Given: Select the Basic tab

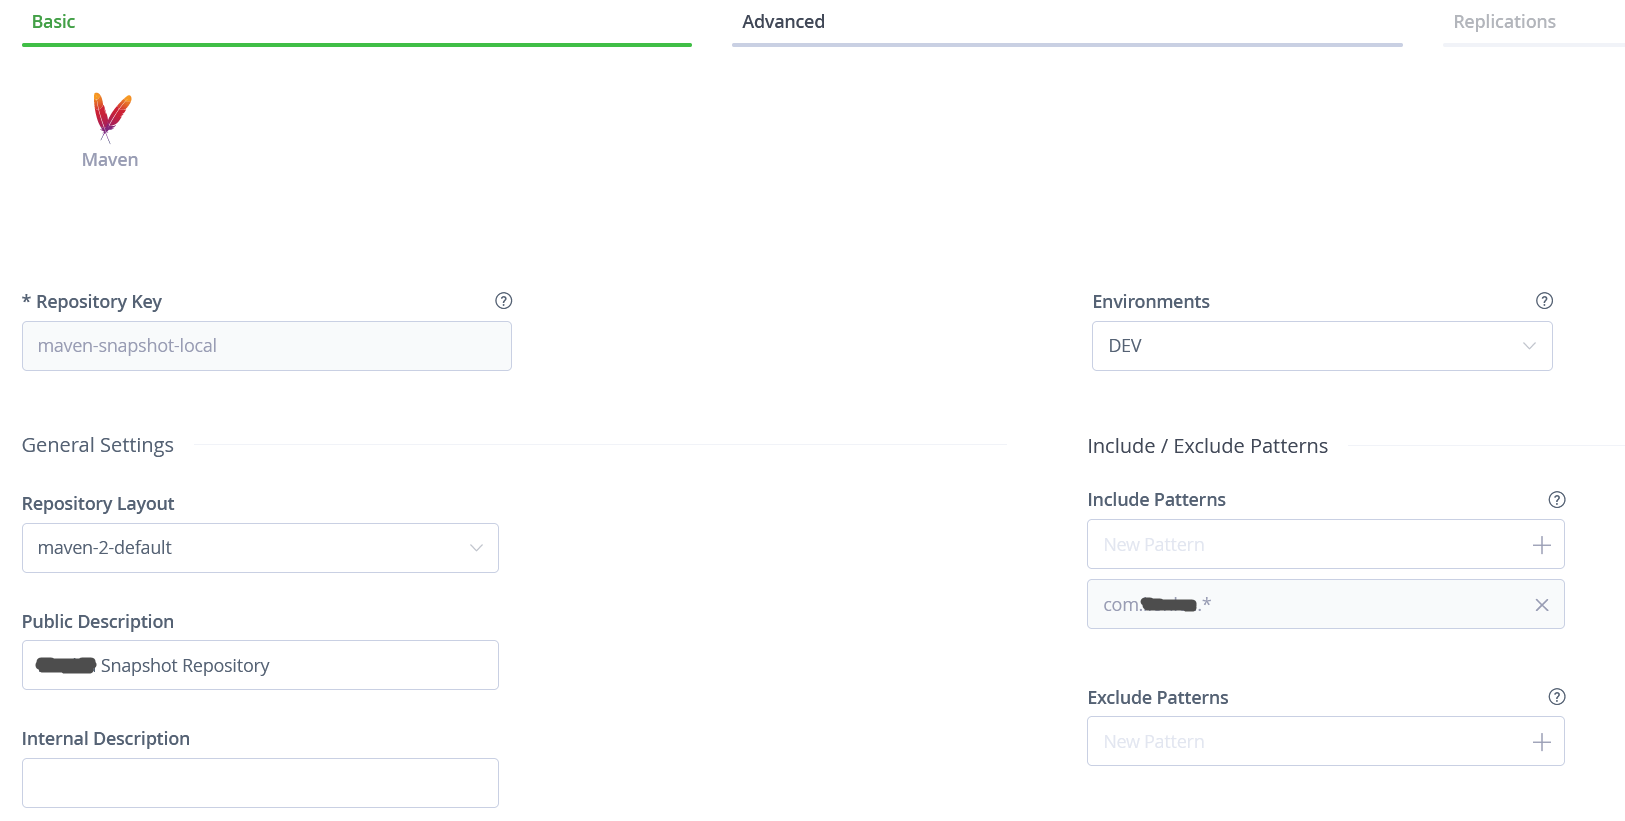Looking at the screenshot, I should click(54, 22).
